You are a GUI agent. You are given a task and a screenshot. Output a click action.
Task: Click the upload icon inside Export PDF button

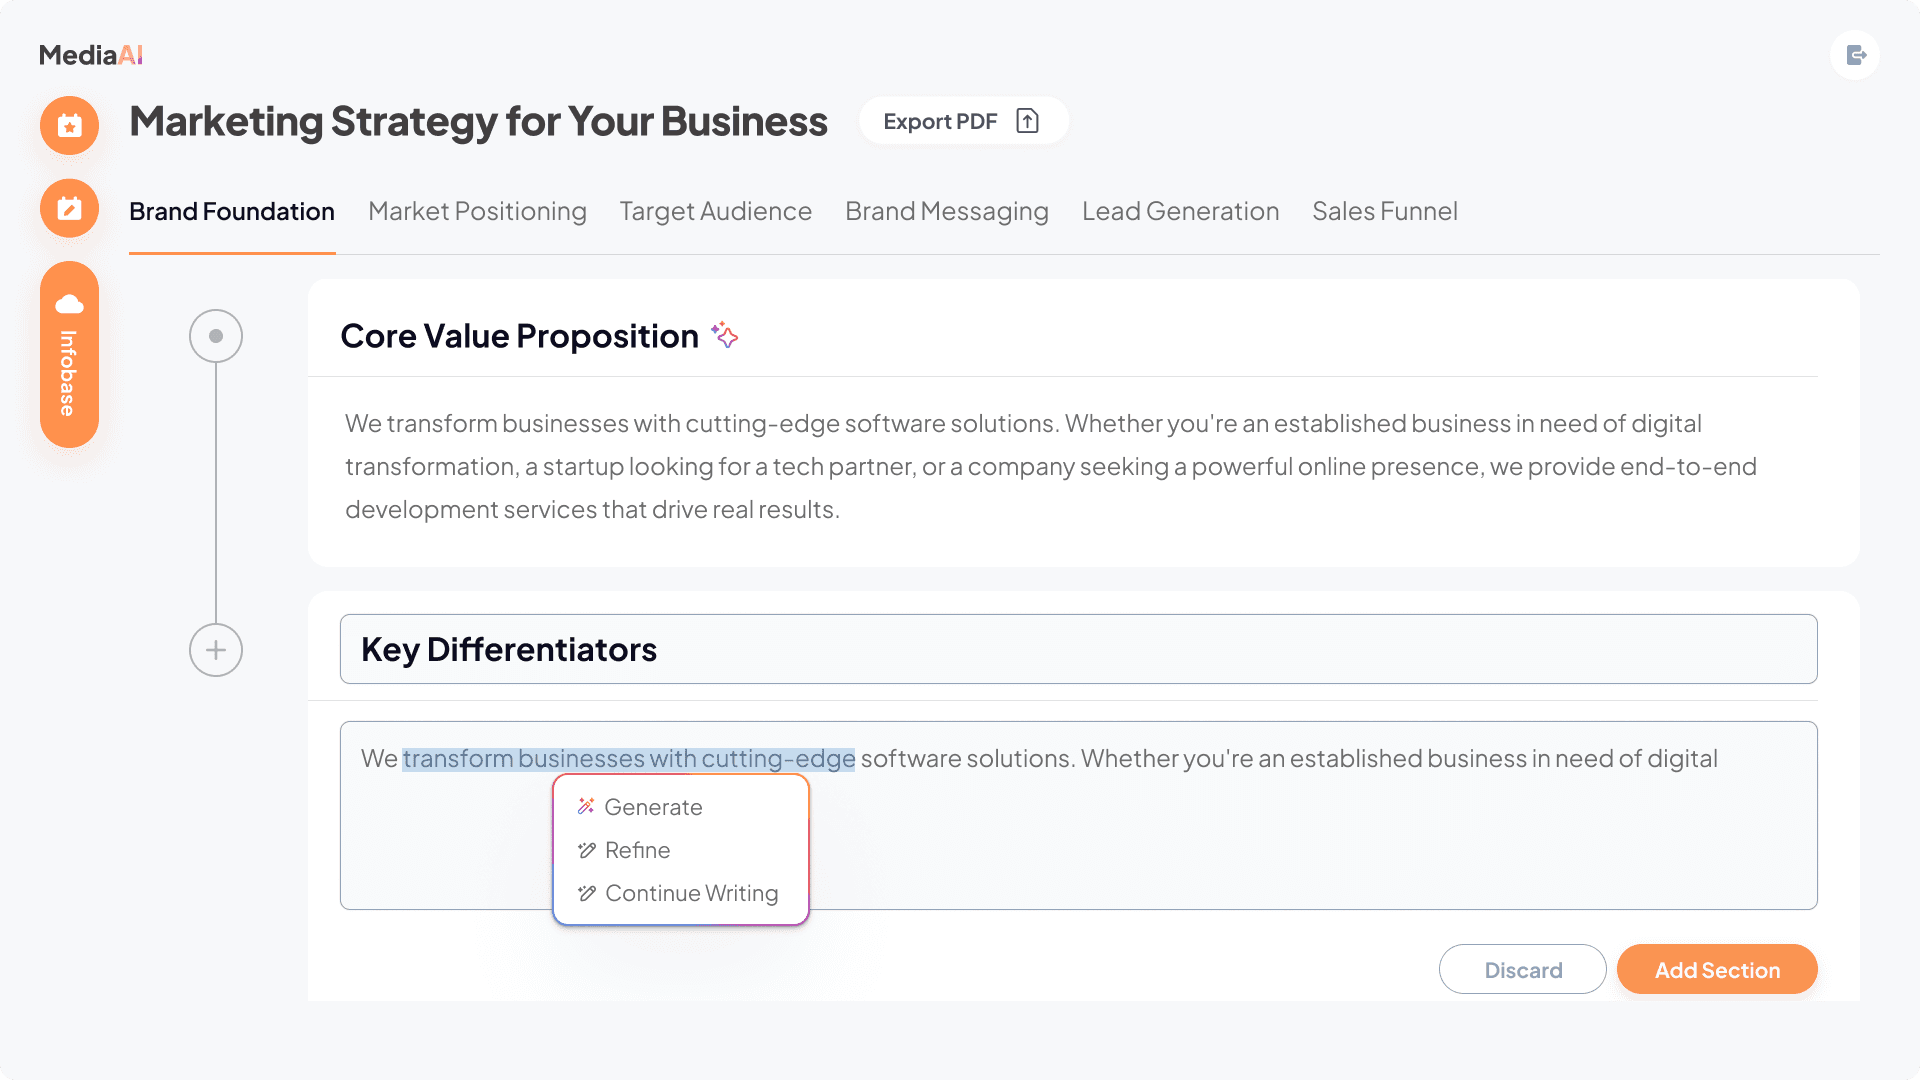(x=1026, y=120)
